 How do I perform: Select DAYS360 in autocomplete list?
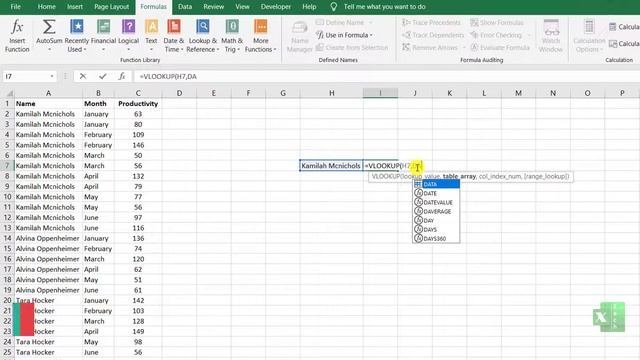point(436,238)
